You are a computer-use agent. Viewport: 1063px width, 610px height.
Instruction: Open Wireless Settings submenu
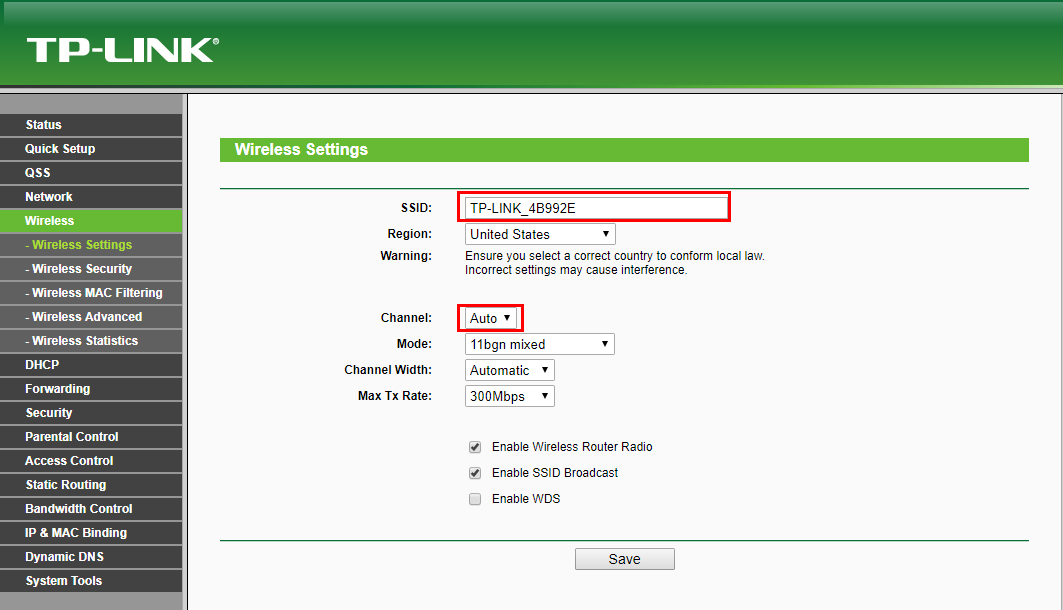(x=91, y=245)
